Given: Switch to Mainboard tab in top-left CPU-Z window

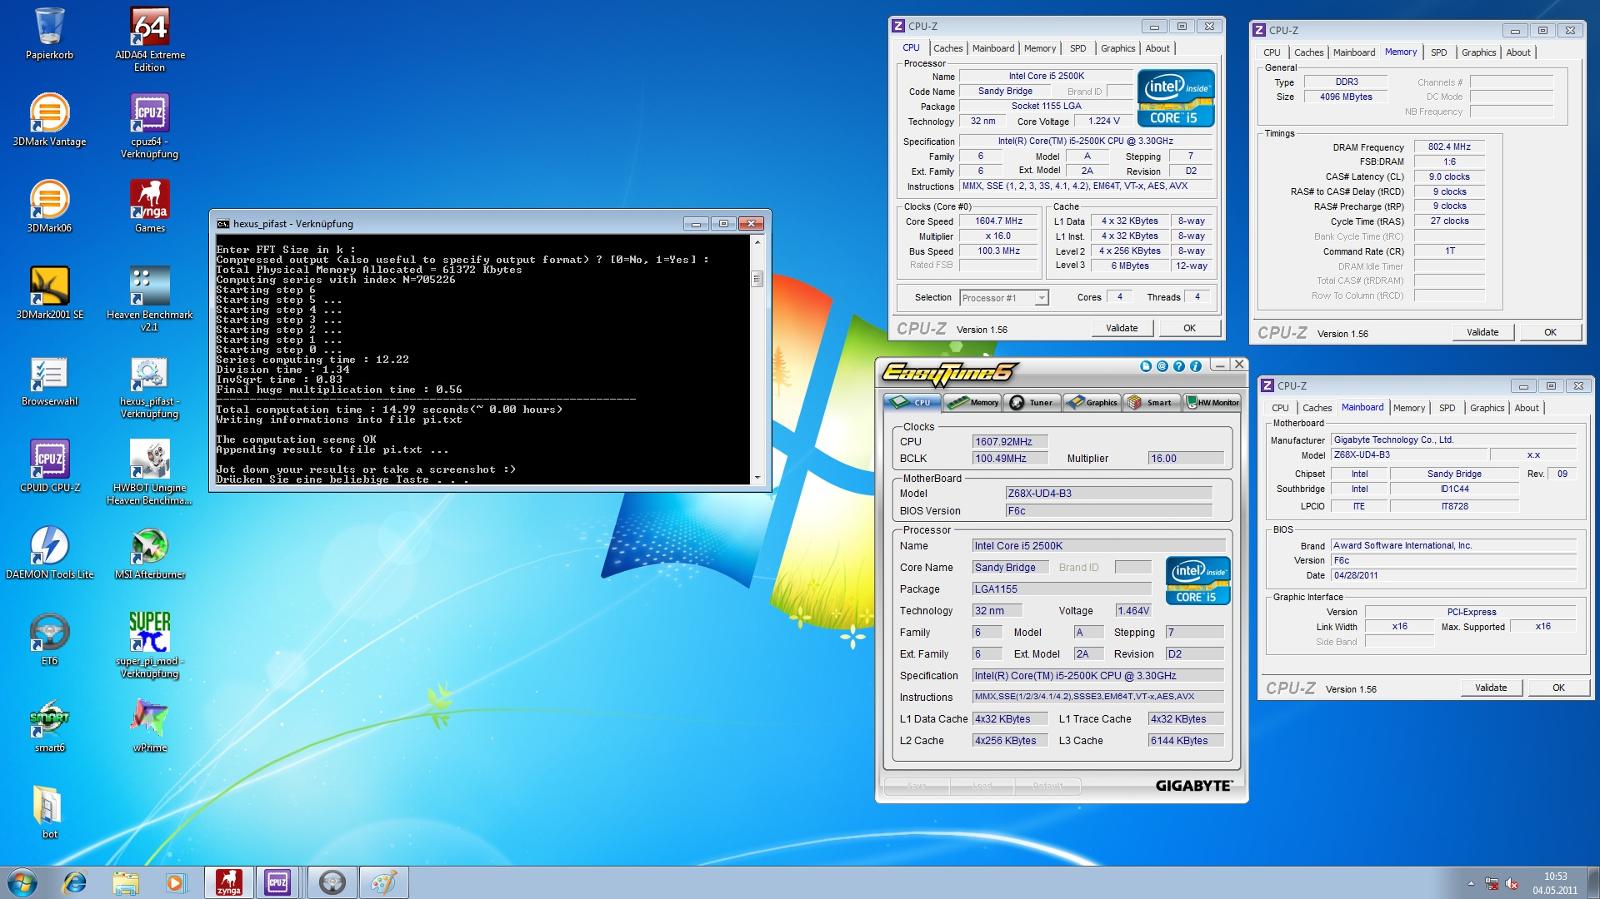Looking at the screenshot, I should (x=993, y=48).
